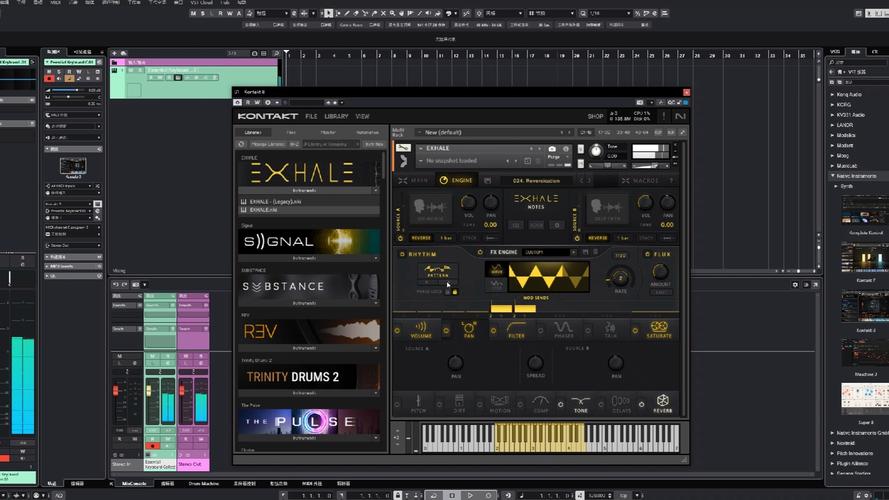Click the snapshot camera icon in Exhale header
This screenshot has height=500, width=889.
(x=552, y=149)
